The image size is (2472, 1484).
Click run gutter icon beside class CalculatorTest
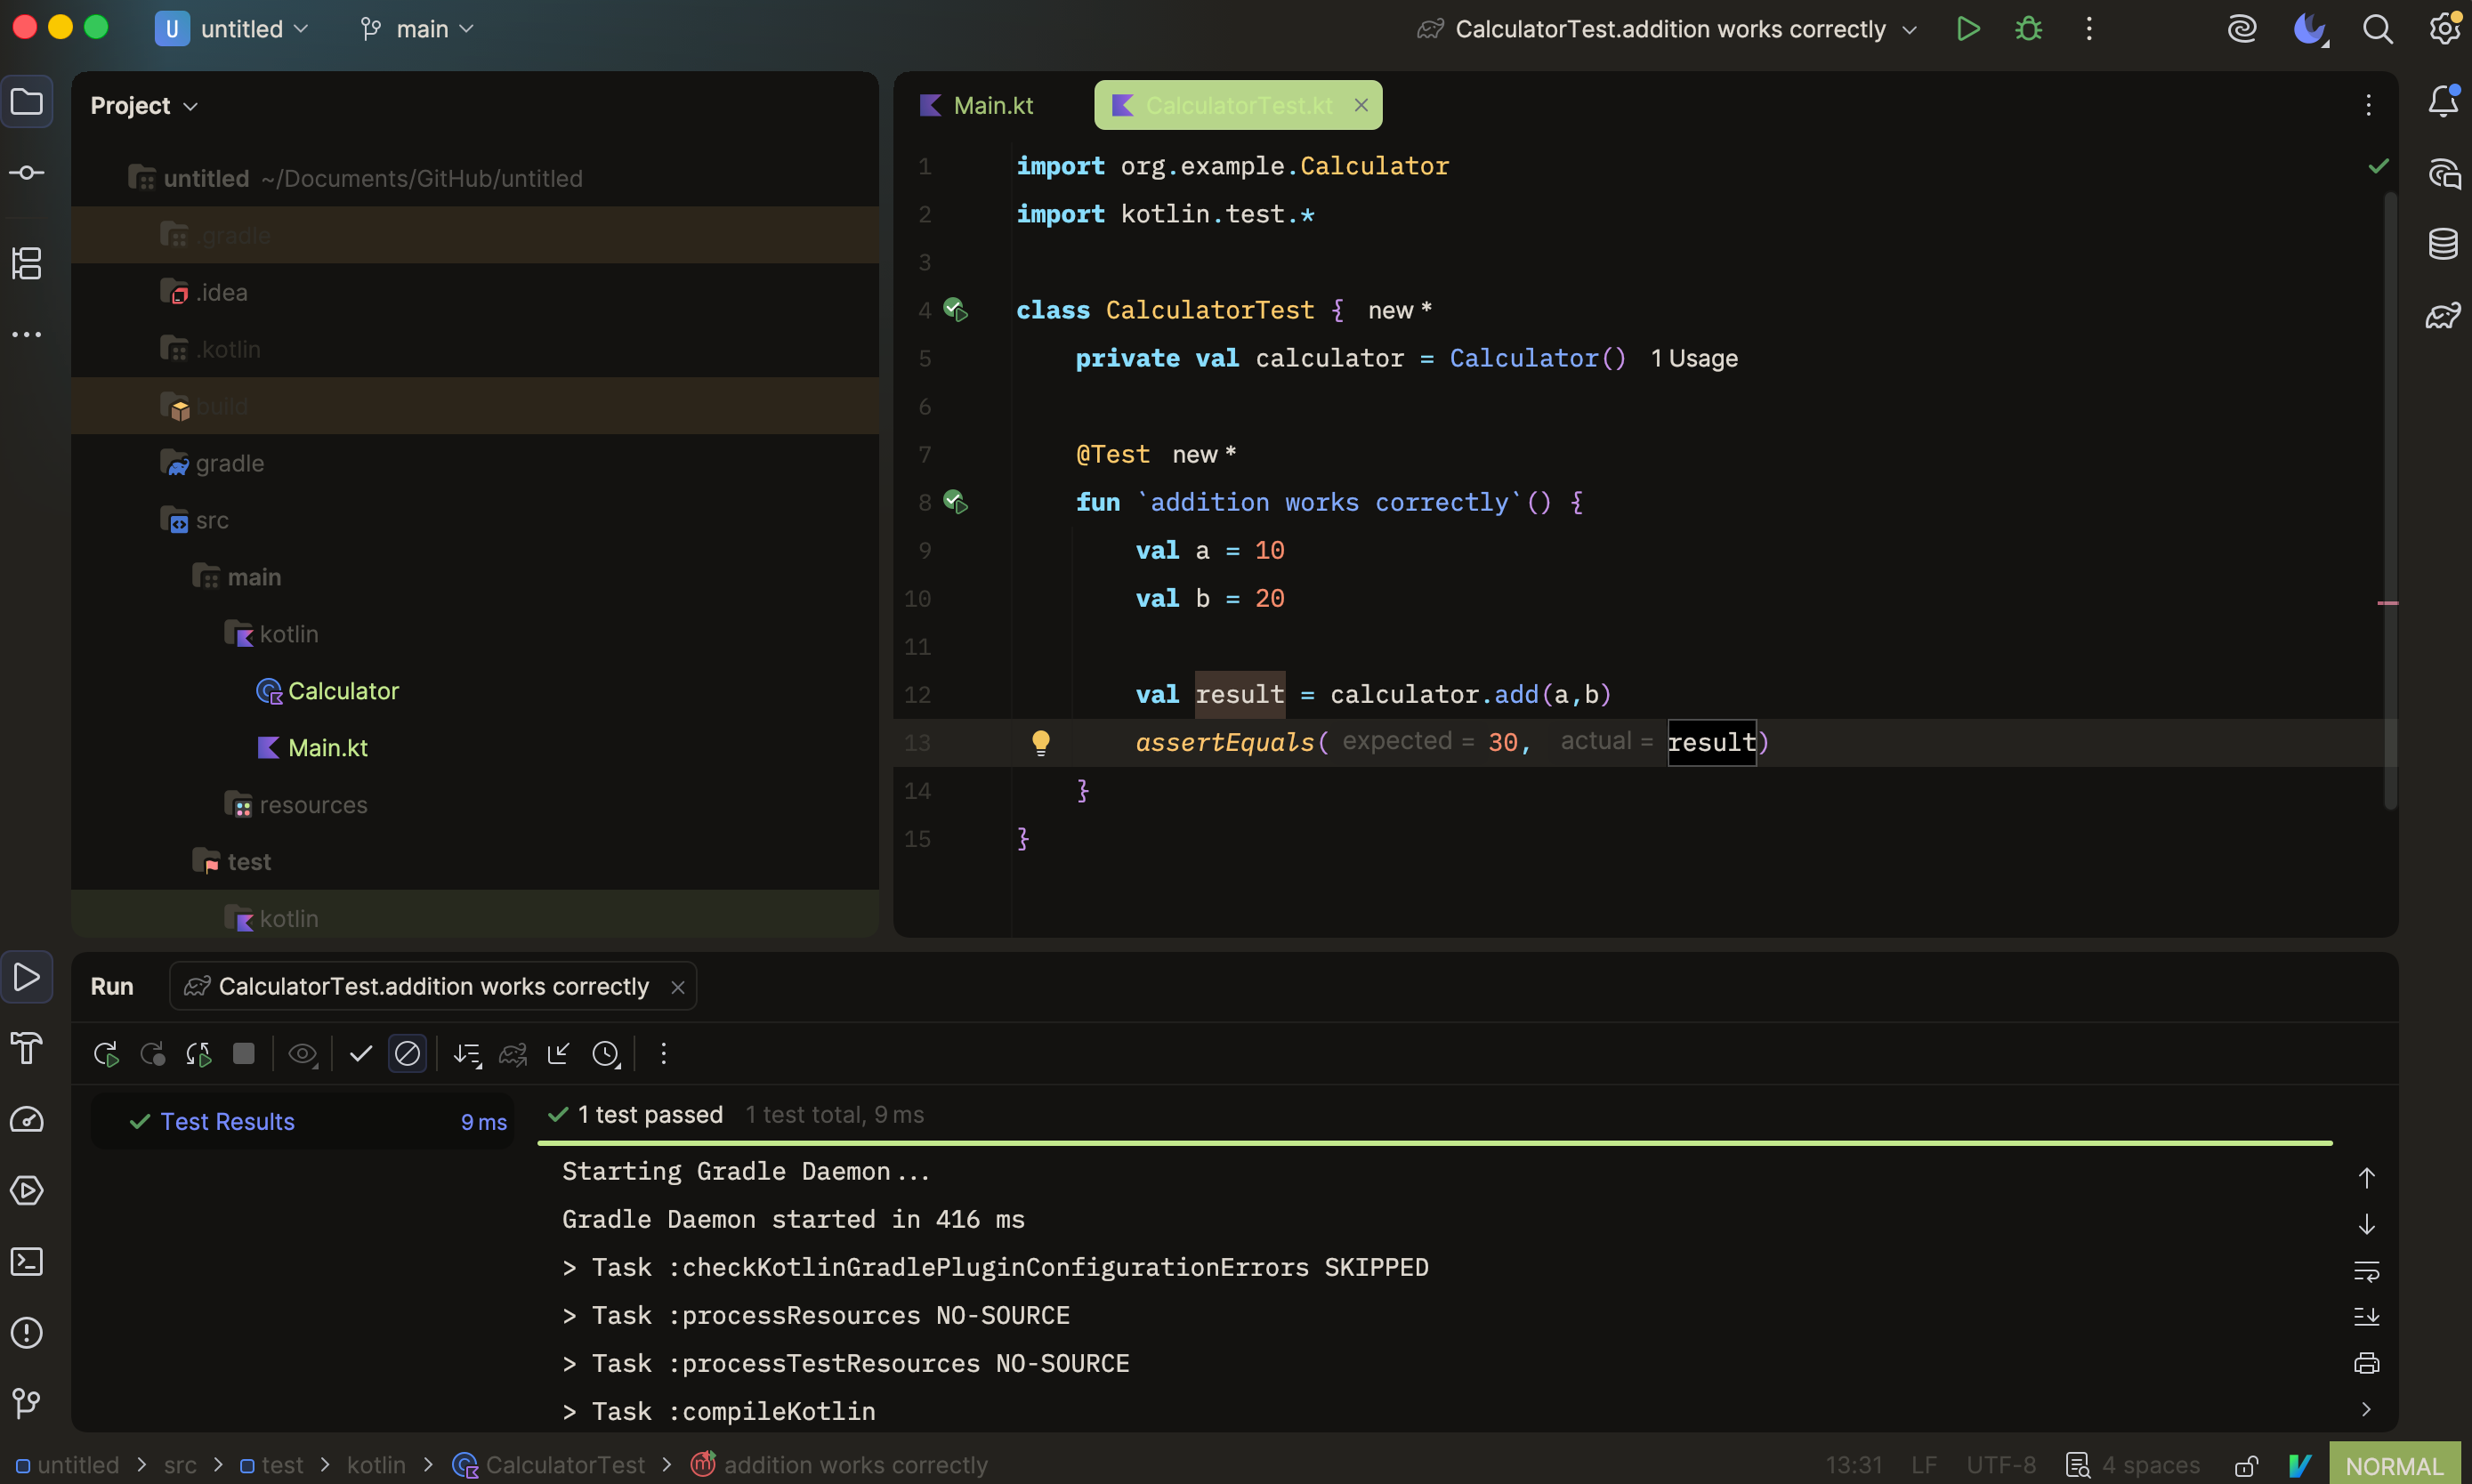pyautogui.click(x=956, y=310)
